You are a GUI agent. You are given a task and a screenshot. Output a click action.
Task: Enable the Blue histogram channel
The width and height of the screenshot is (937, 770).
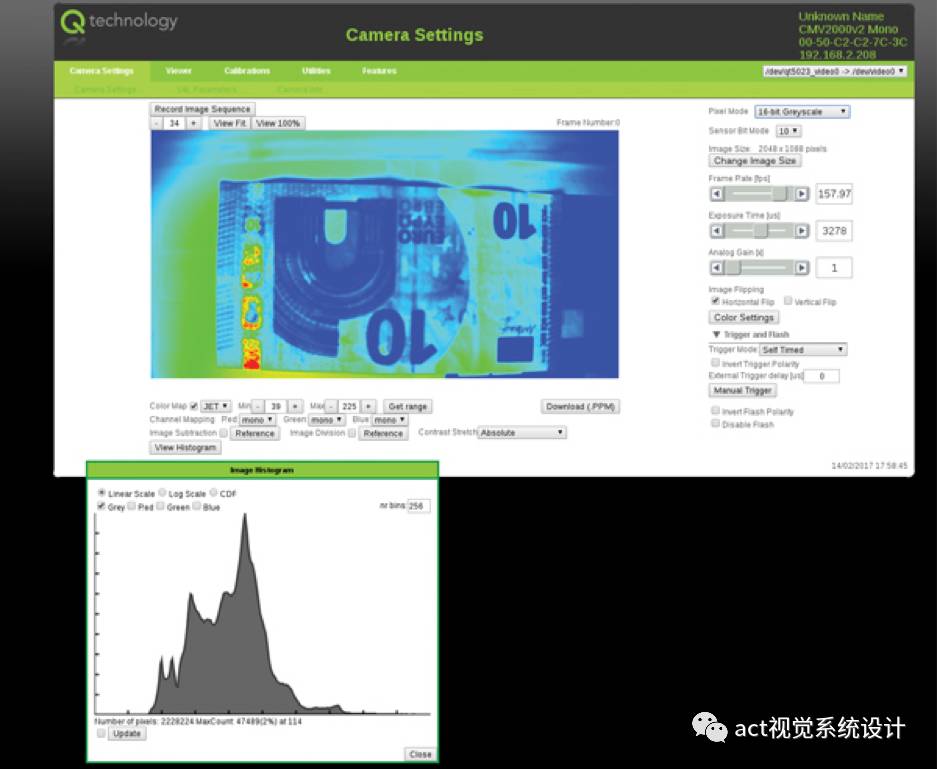coord(197,506)
